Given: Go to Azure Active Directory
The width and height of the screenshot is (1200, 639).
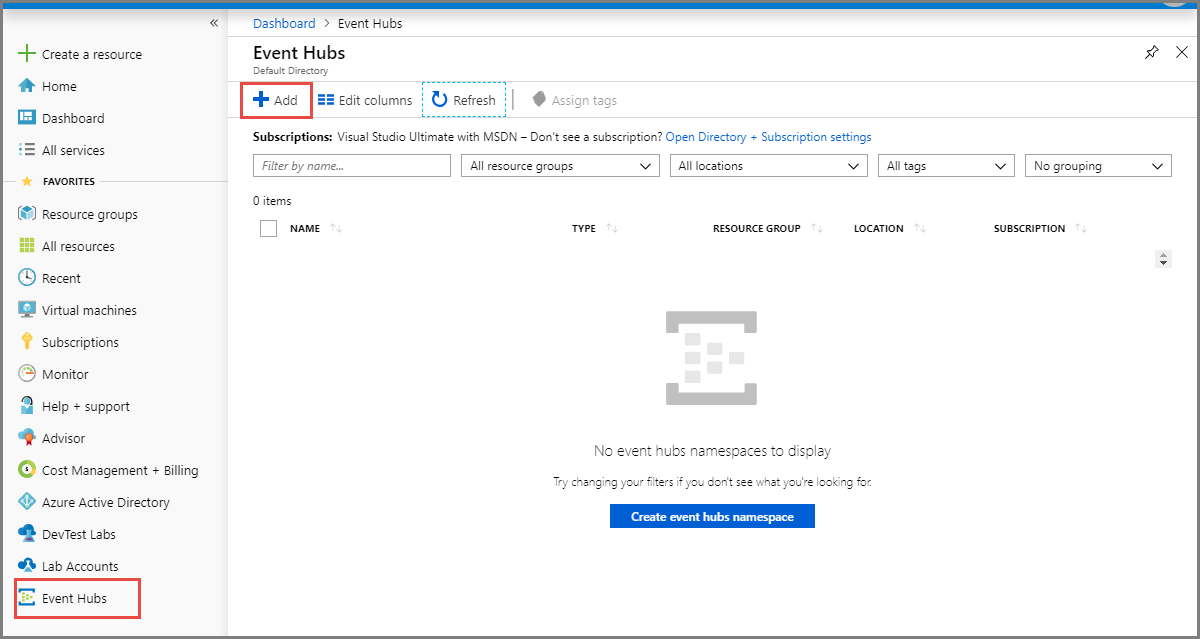Looking at the screenshot, I should 106,502.
